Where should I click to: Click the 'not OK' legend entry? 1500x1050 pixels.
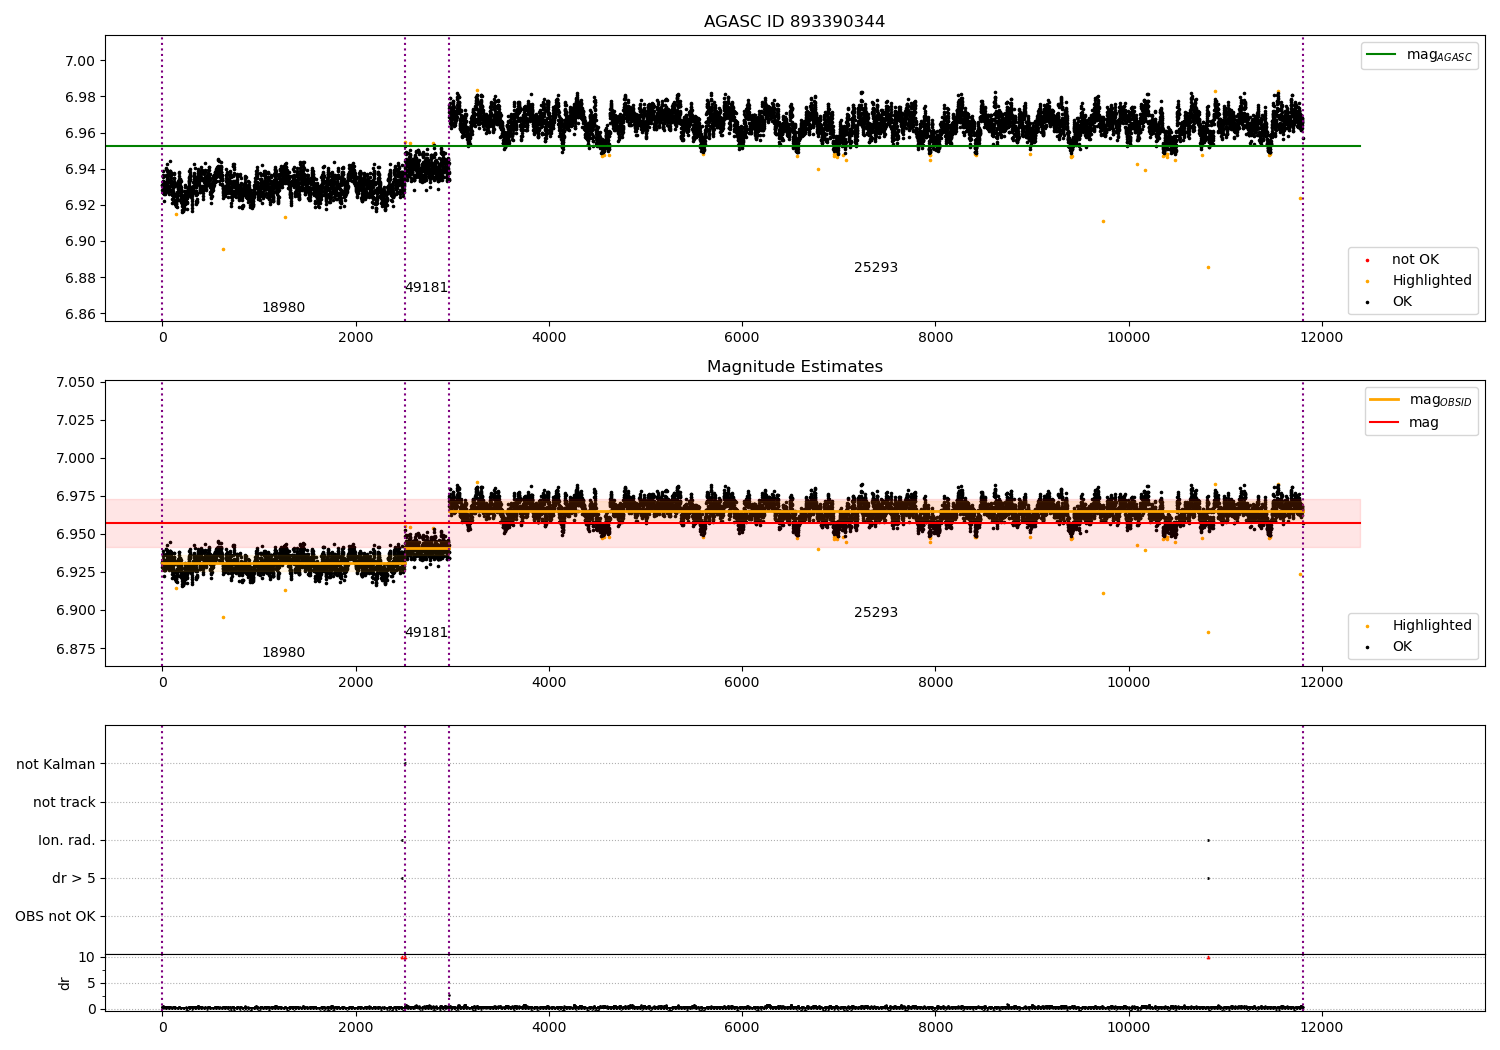coord(1415,260)
